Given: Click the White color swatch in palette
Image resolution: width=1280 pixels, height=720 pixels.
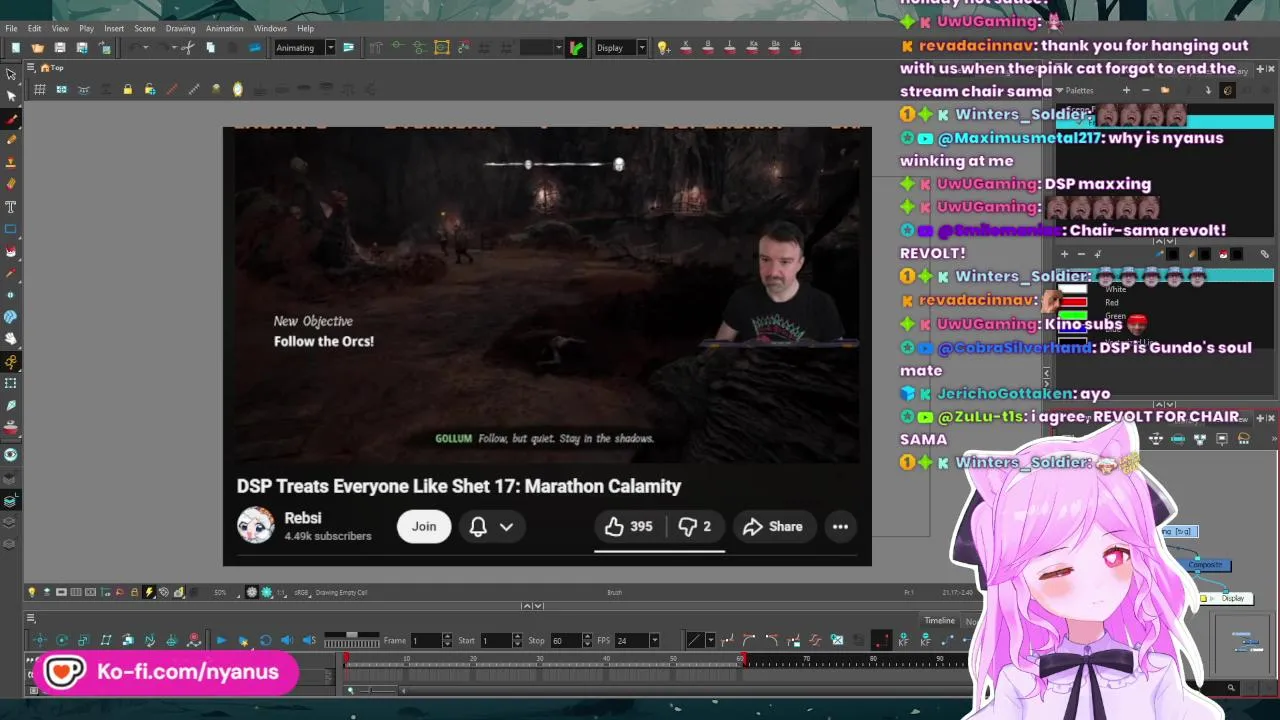Looking at the screenshot, I should [1073, 289].
